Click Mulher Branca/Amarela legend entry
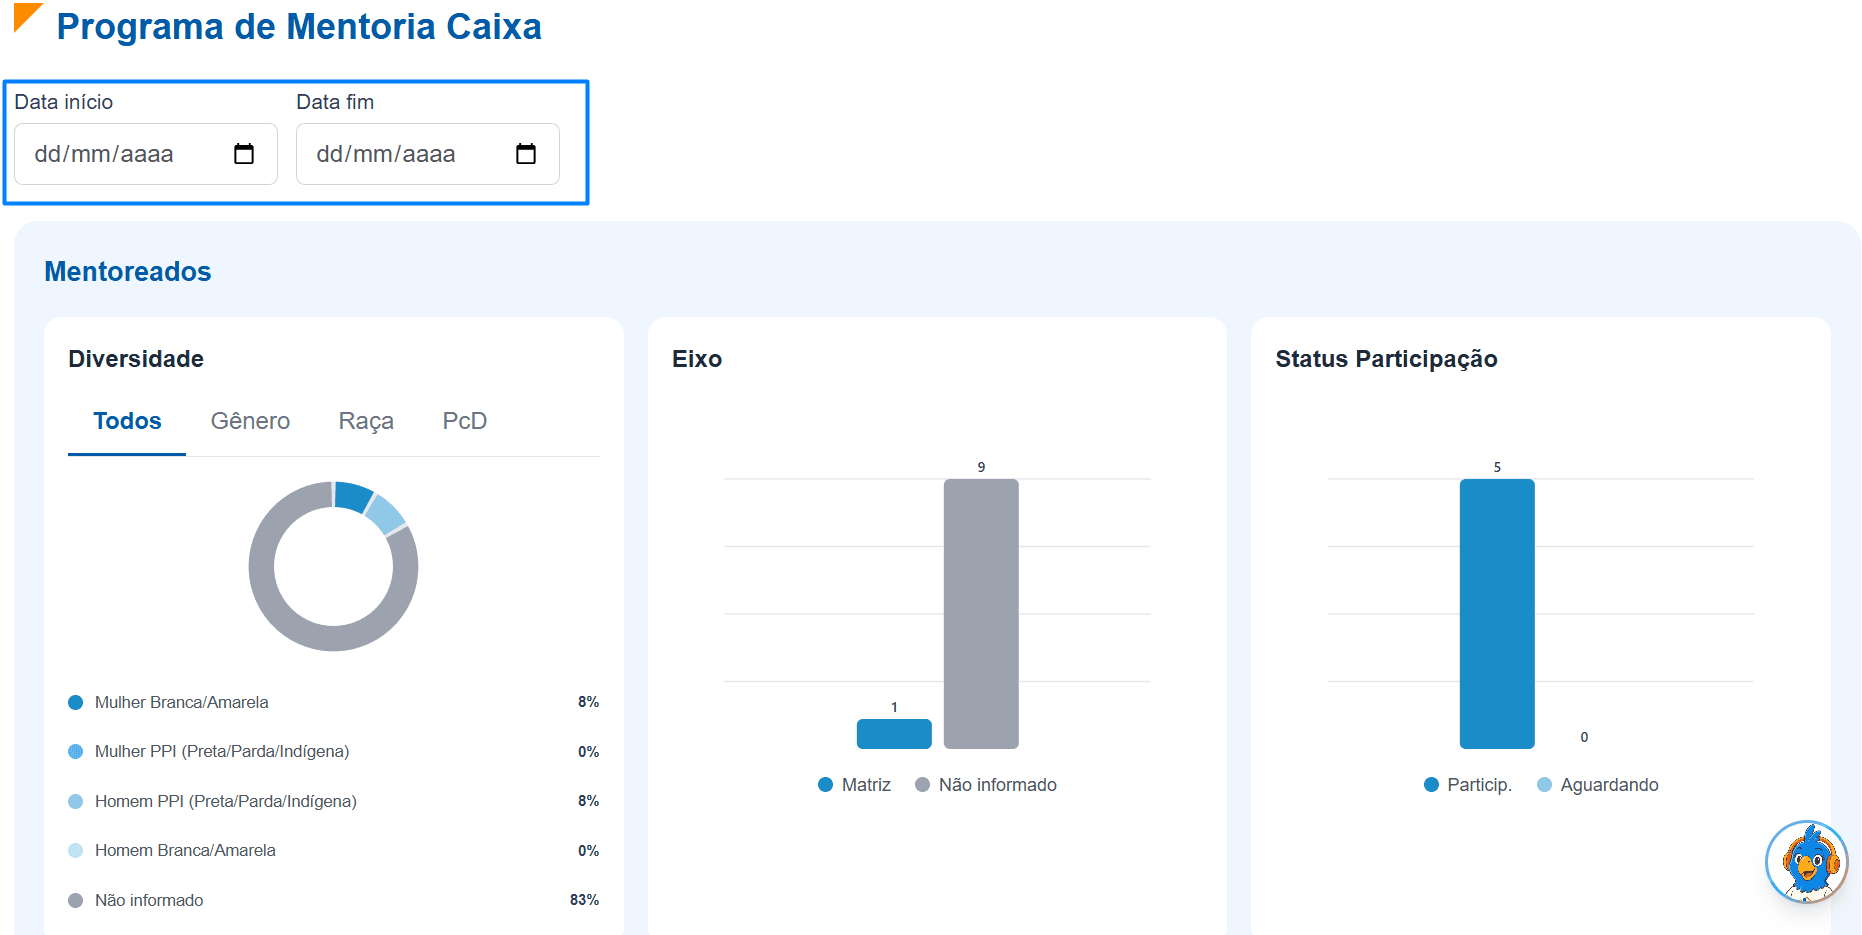 (168, 702)
